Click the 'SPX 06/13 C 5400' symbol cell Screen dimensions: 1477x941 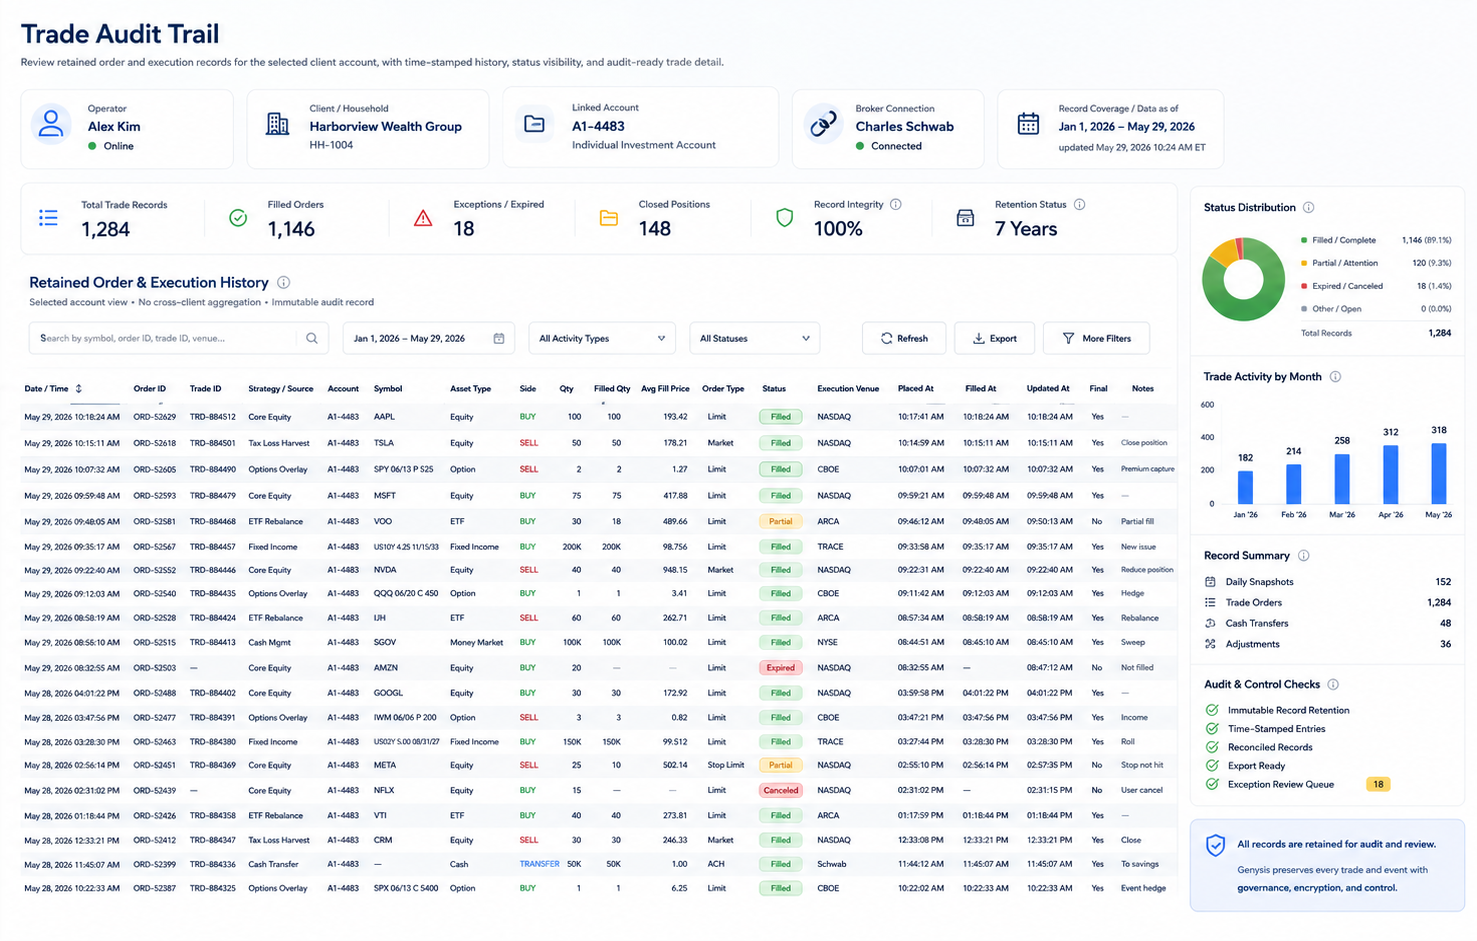click(406, 888)
